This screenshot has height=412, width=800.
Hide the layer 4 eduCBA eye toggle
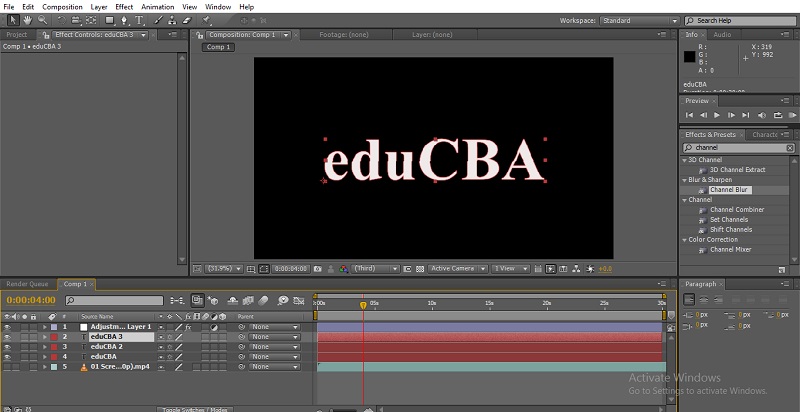(x=7, y=357)
